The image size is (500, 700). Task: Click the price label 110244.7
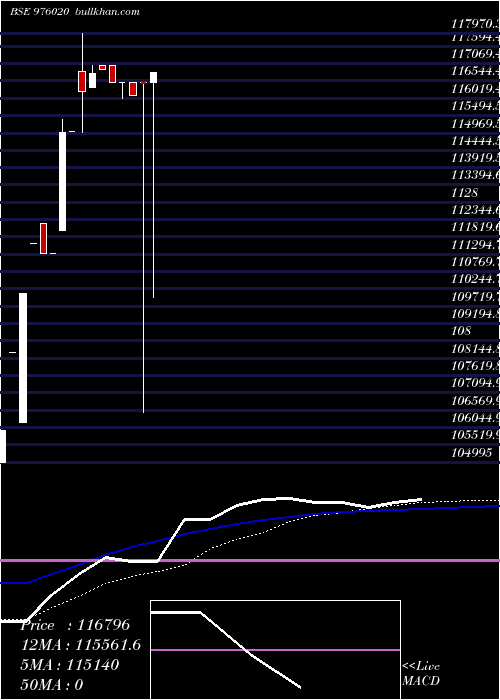pyautogui.click(x=475, y=279)
